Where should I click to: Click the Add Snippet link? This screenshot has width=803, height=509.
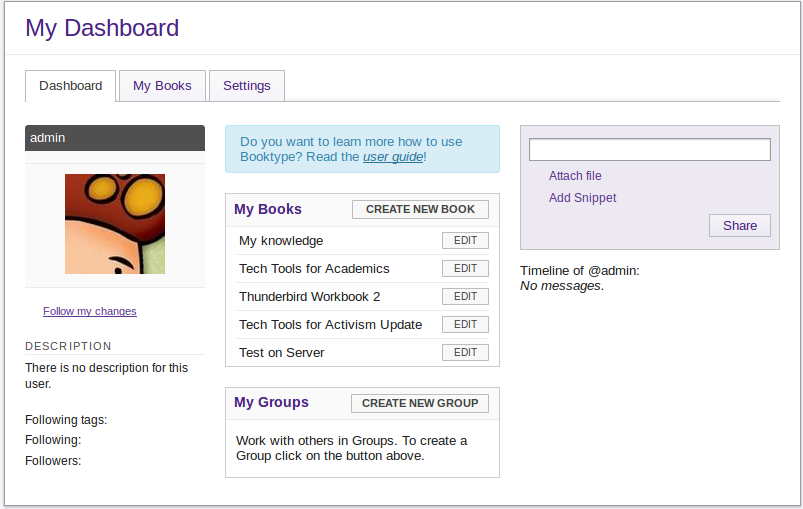point(582,198)
